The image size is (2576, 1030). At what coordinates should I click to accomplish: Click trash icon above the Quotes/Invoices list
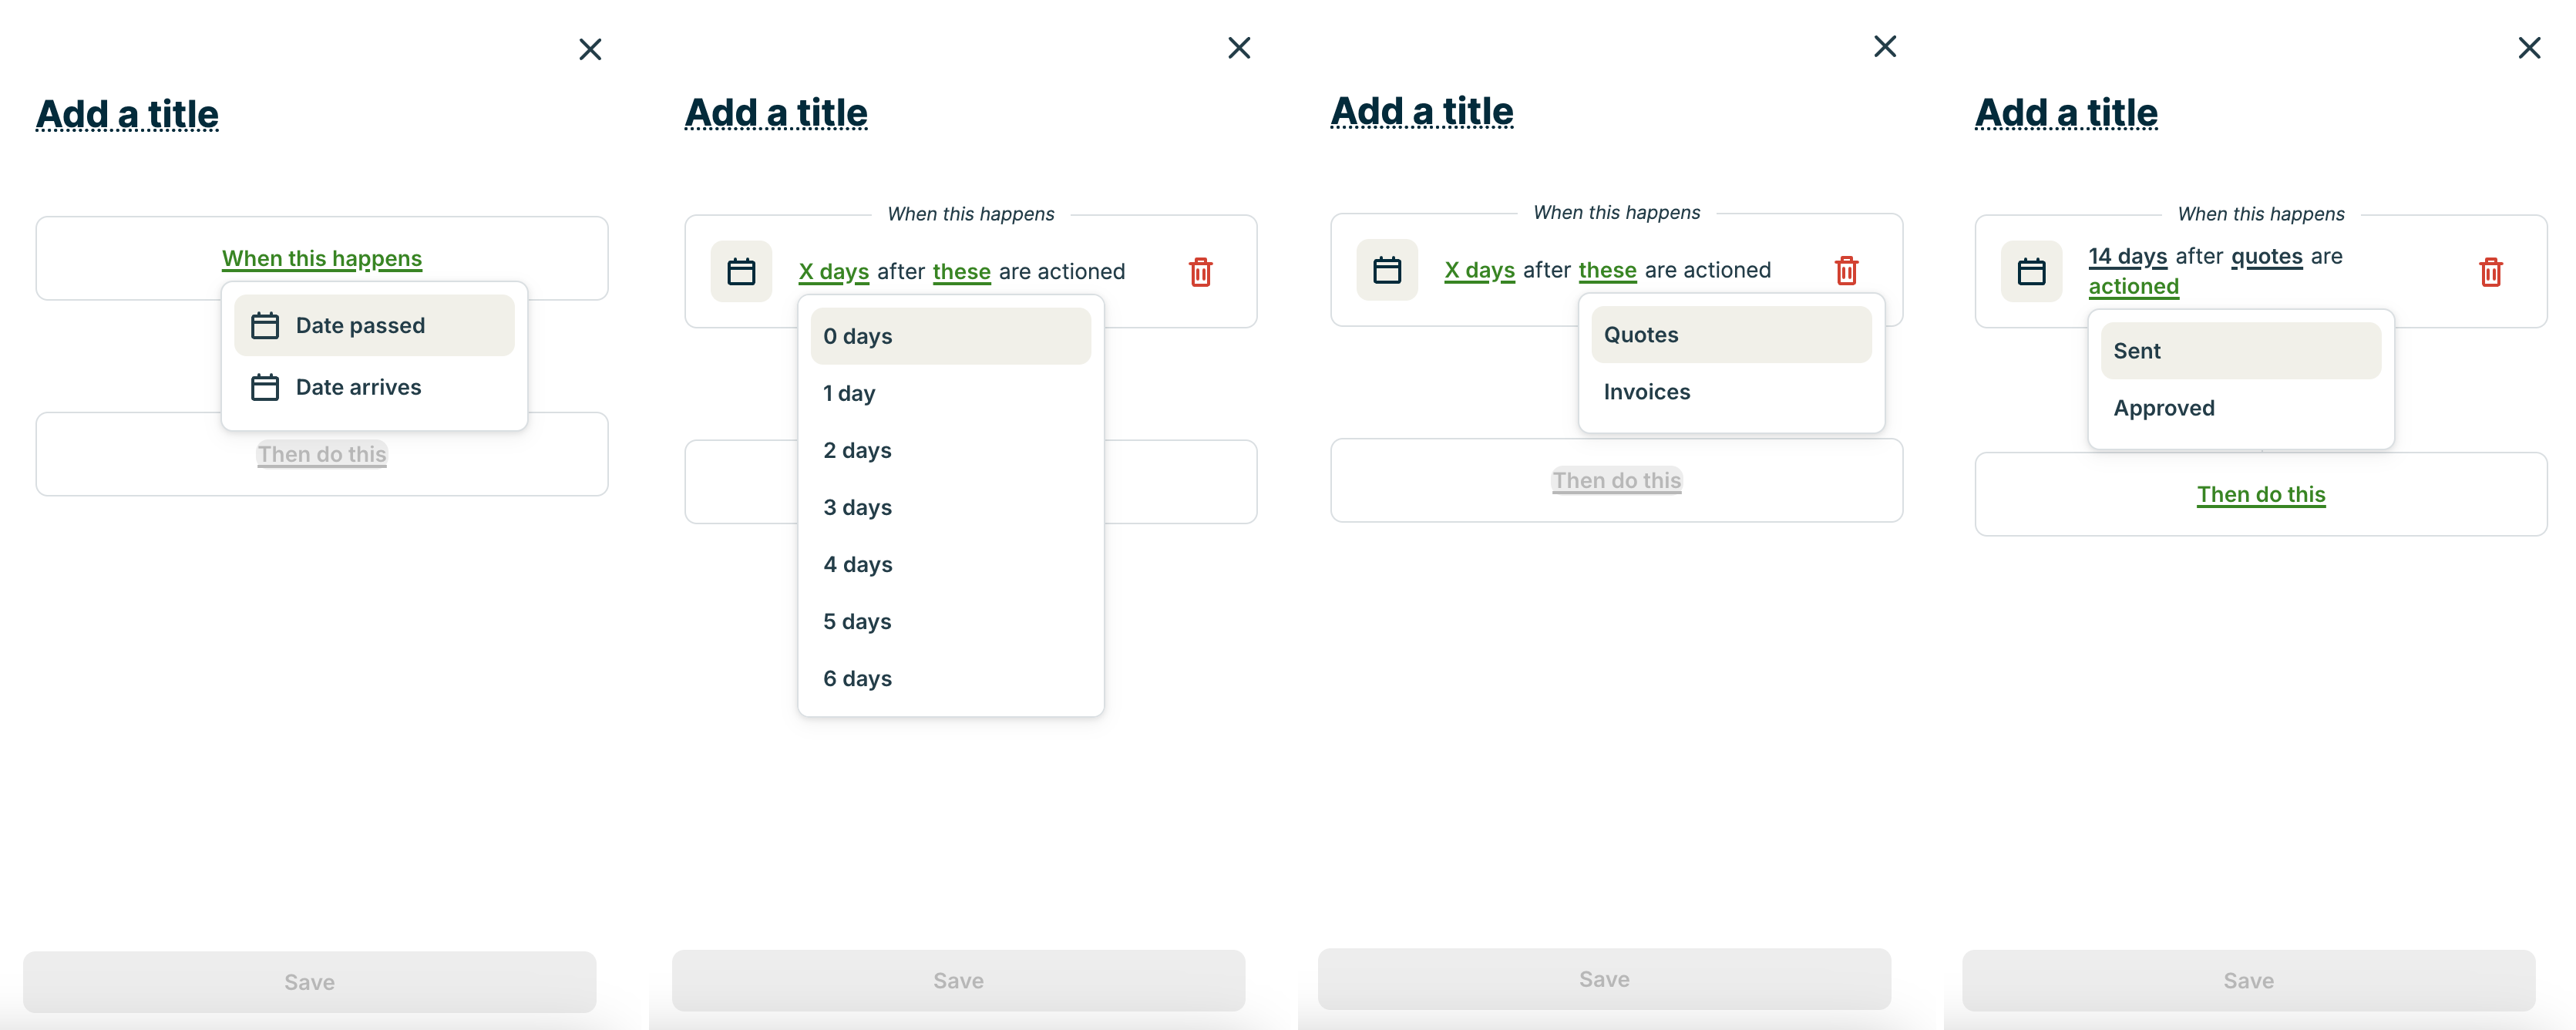(1846, 270)
